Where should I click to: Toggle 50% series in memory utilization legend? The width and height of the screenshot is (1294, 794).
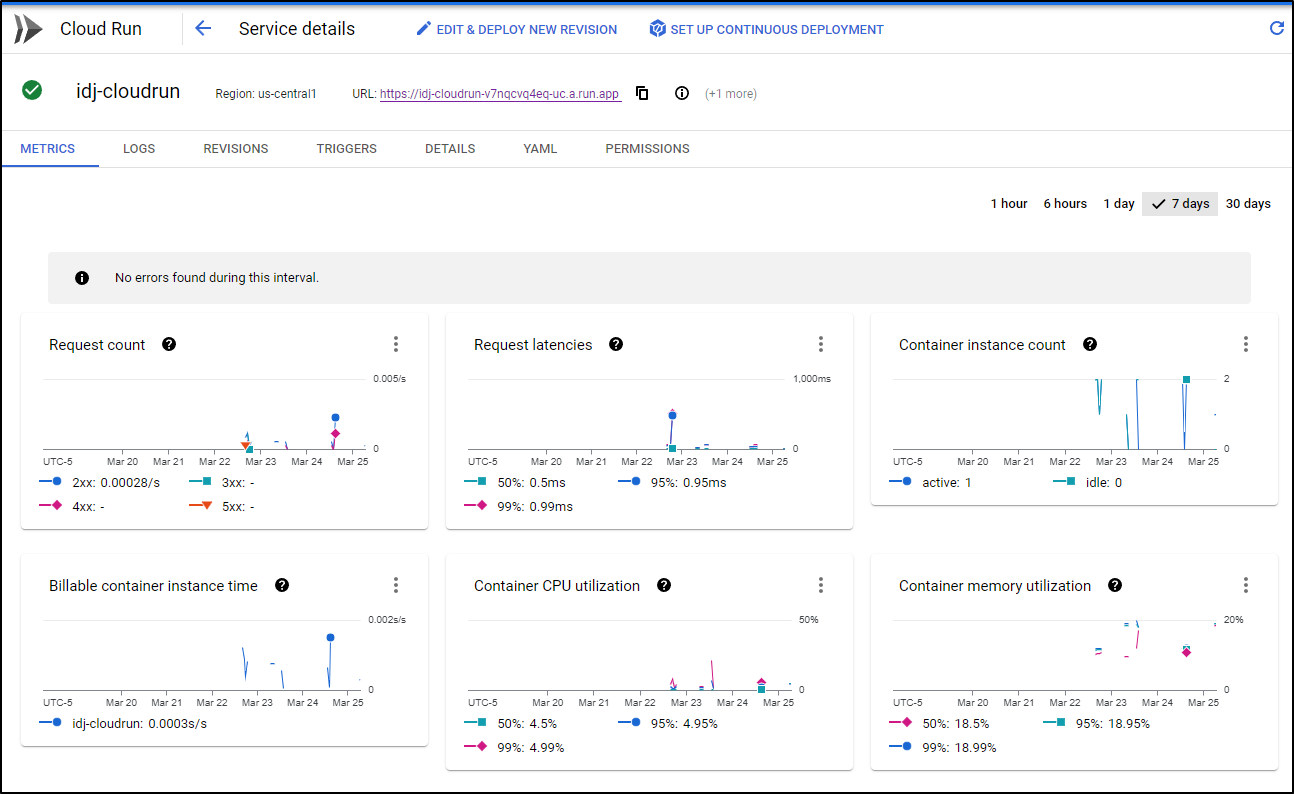click(x=940, y=723)
